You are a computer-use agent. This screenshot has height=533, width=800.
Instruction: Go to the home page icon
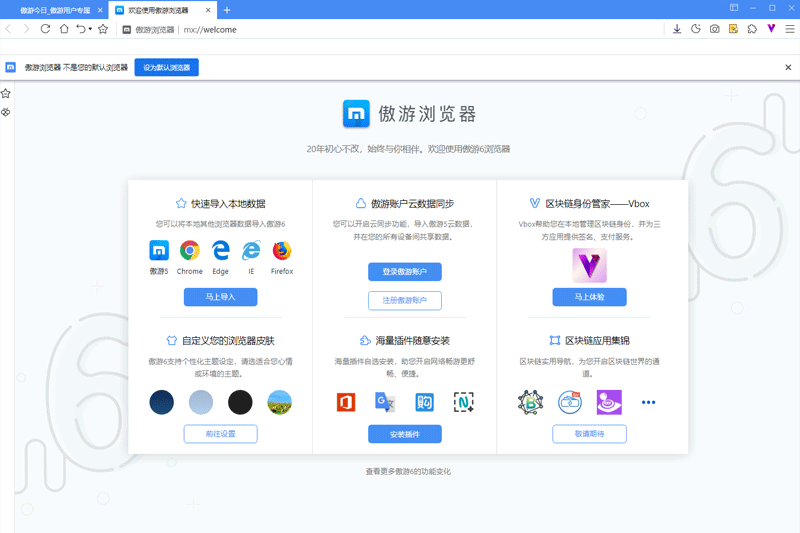click(64, 29)
